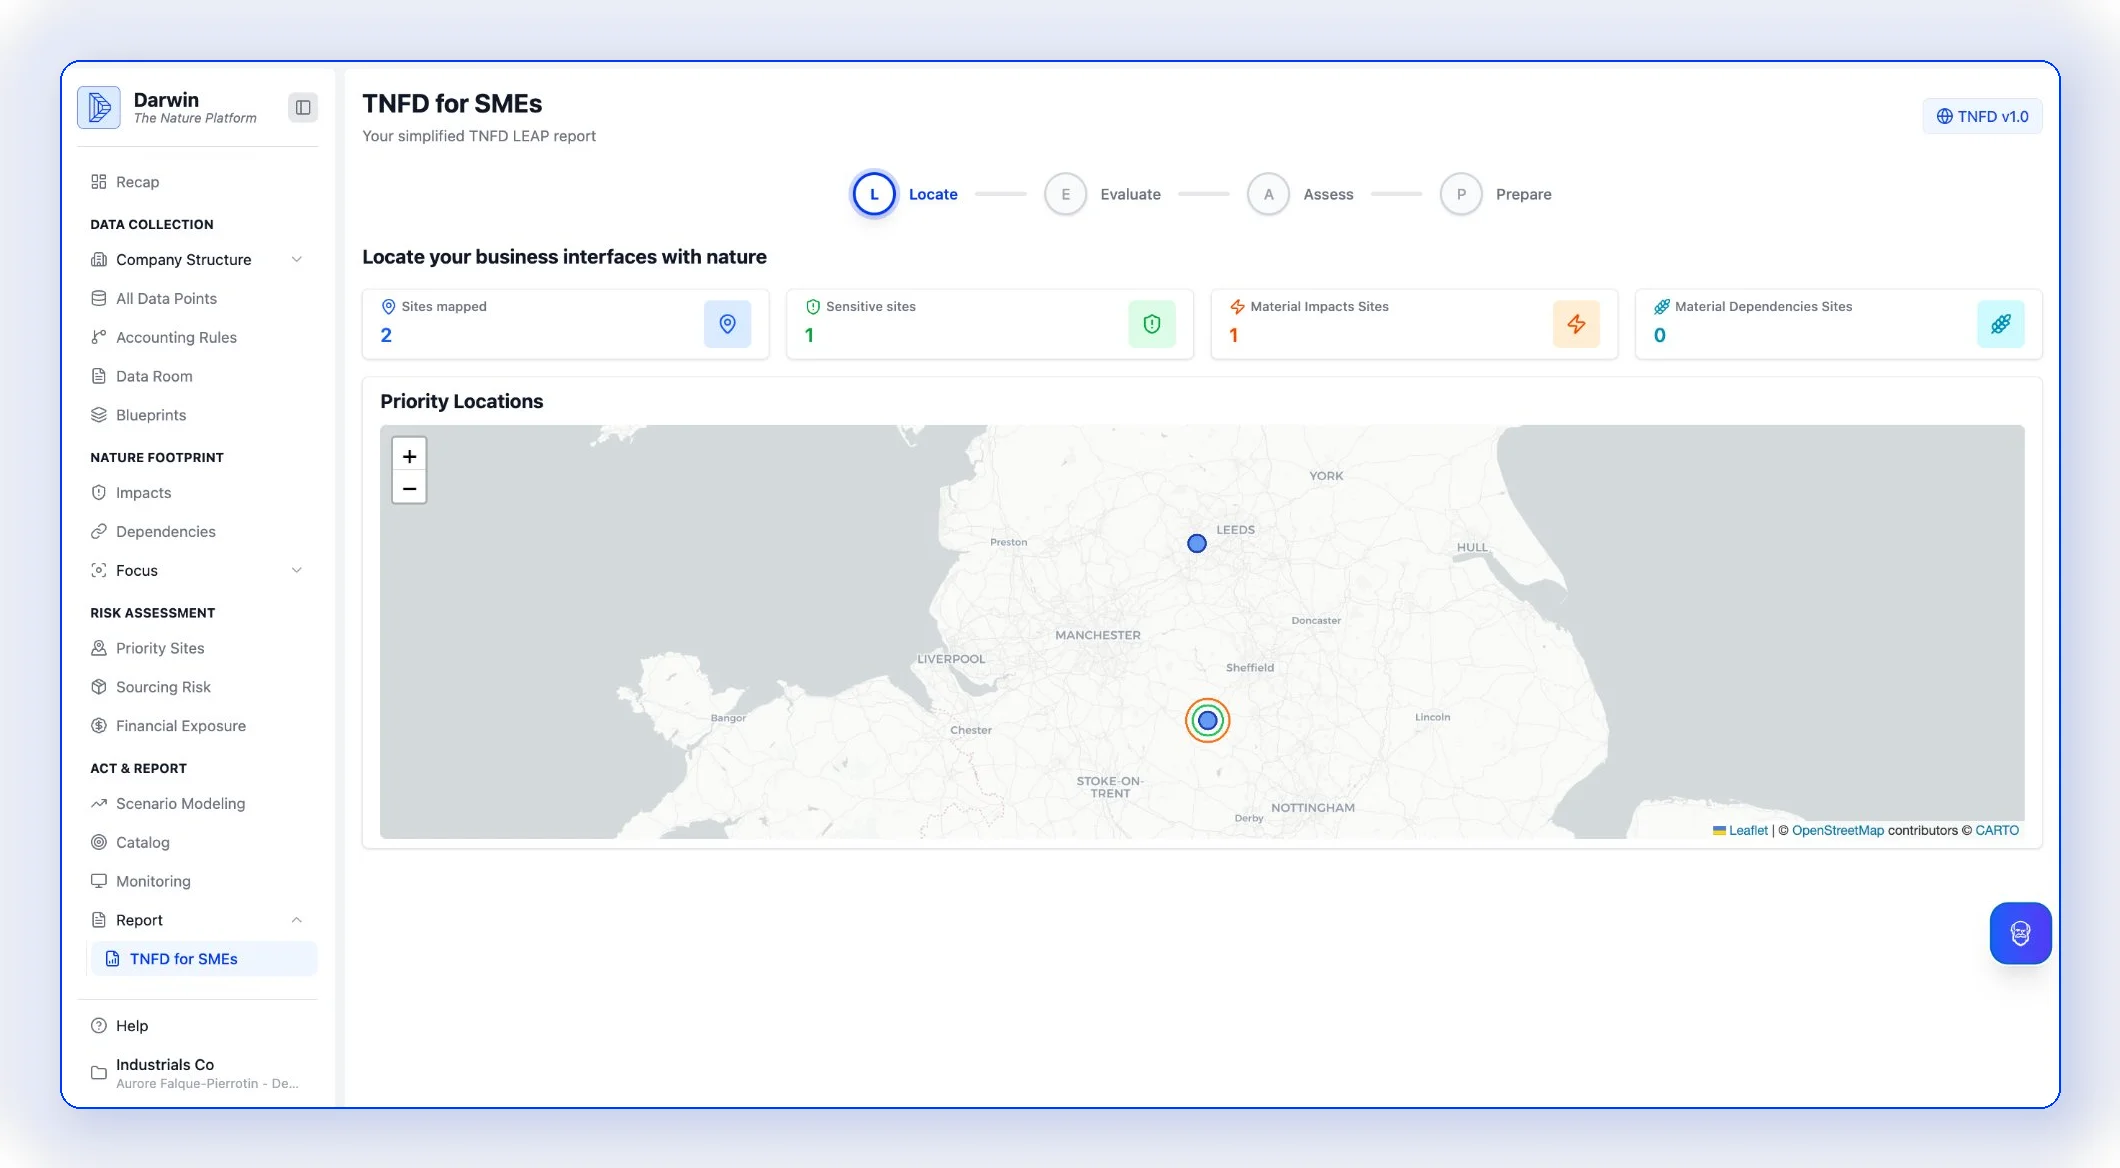Zoom in using the map plus control
Image resolution: width=2120 pixels, height=1168 pixels.
pos(409,456)
